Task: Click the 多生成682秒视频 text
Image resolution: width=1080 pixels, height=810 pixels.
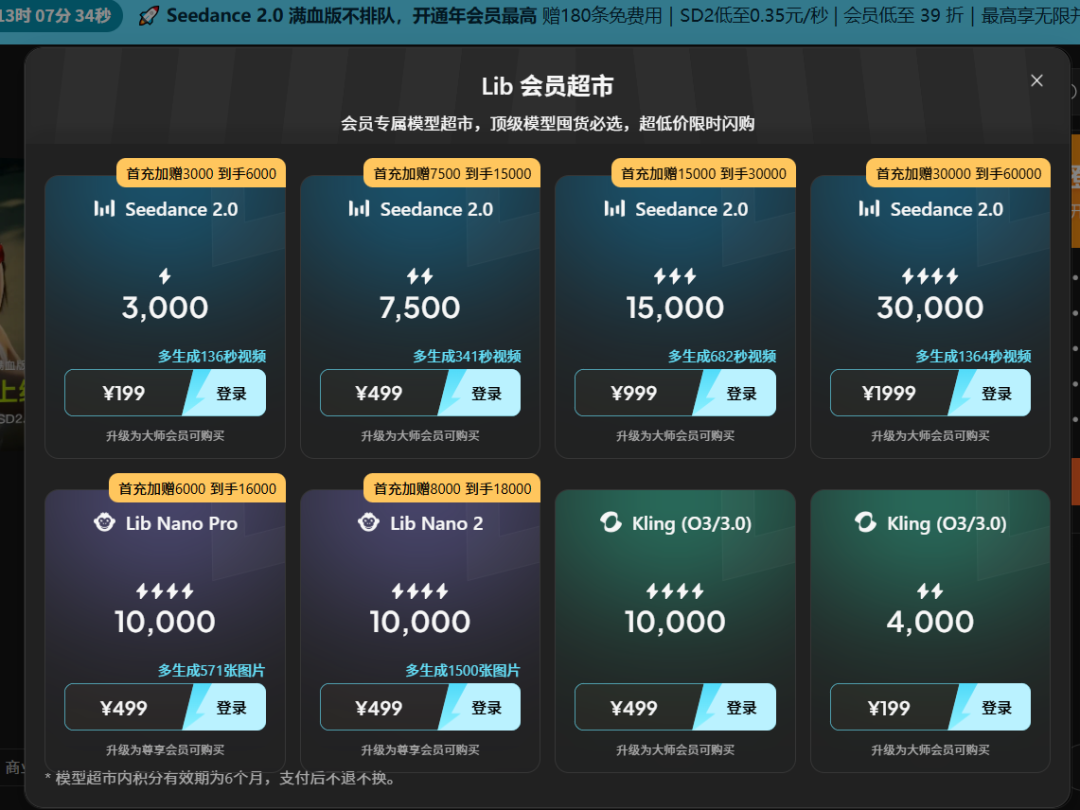Action: 722,356
